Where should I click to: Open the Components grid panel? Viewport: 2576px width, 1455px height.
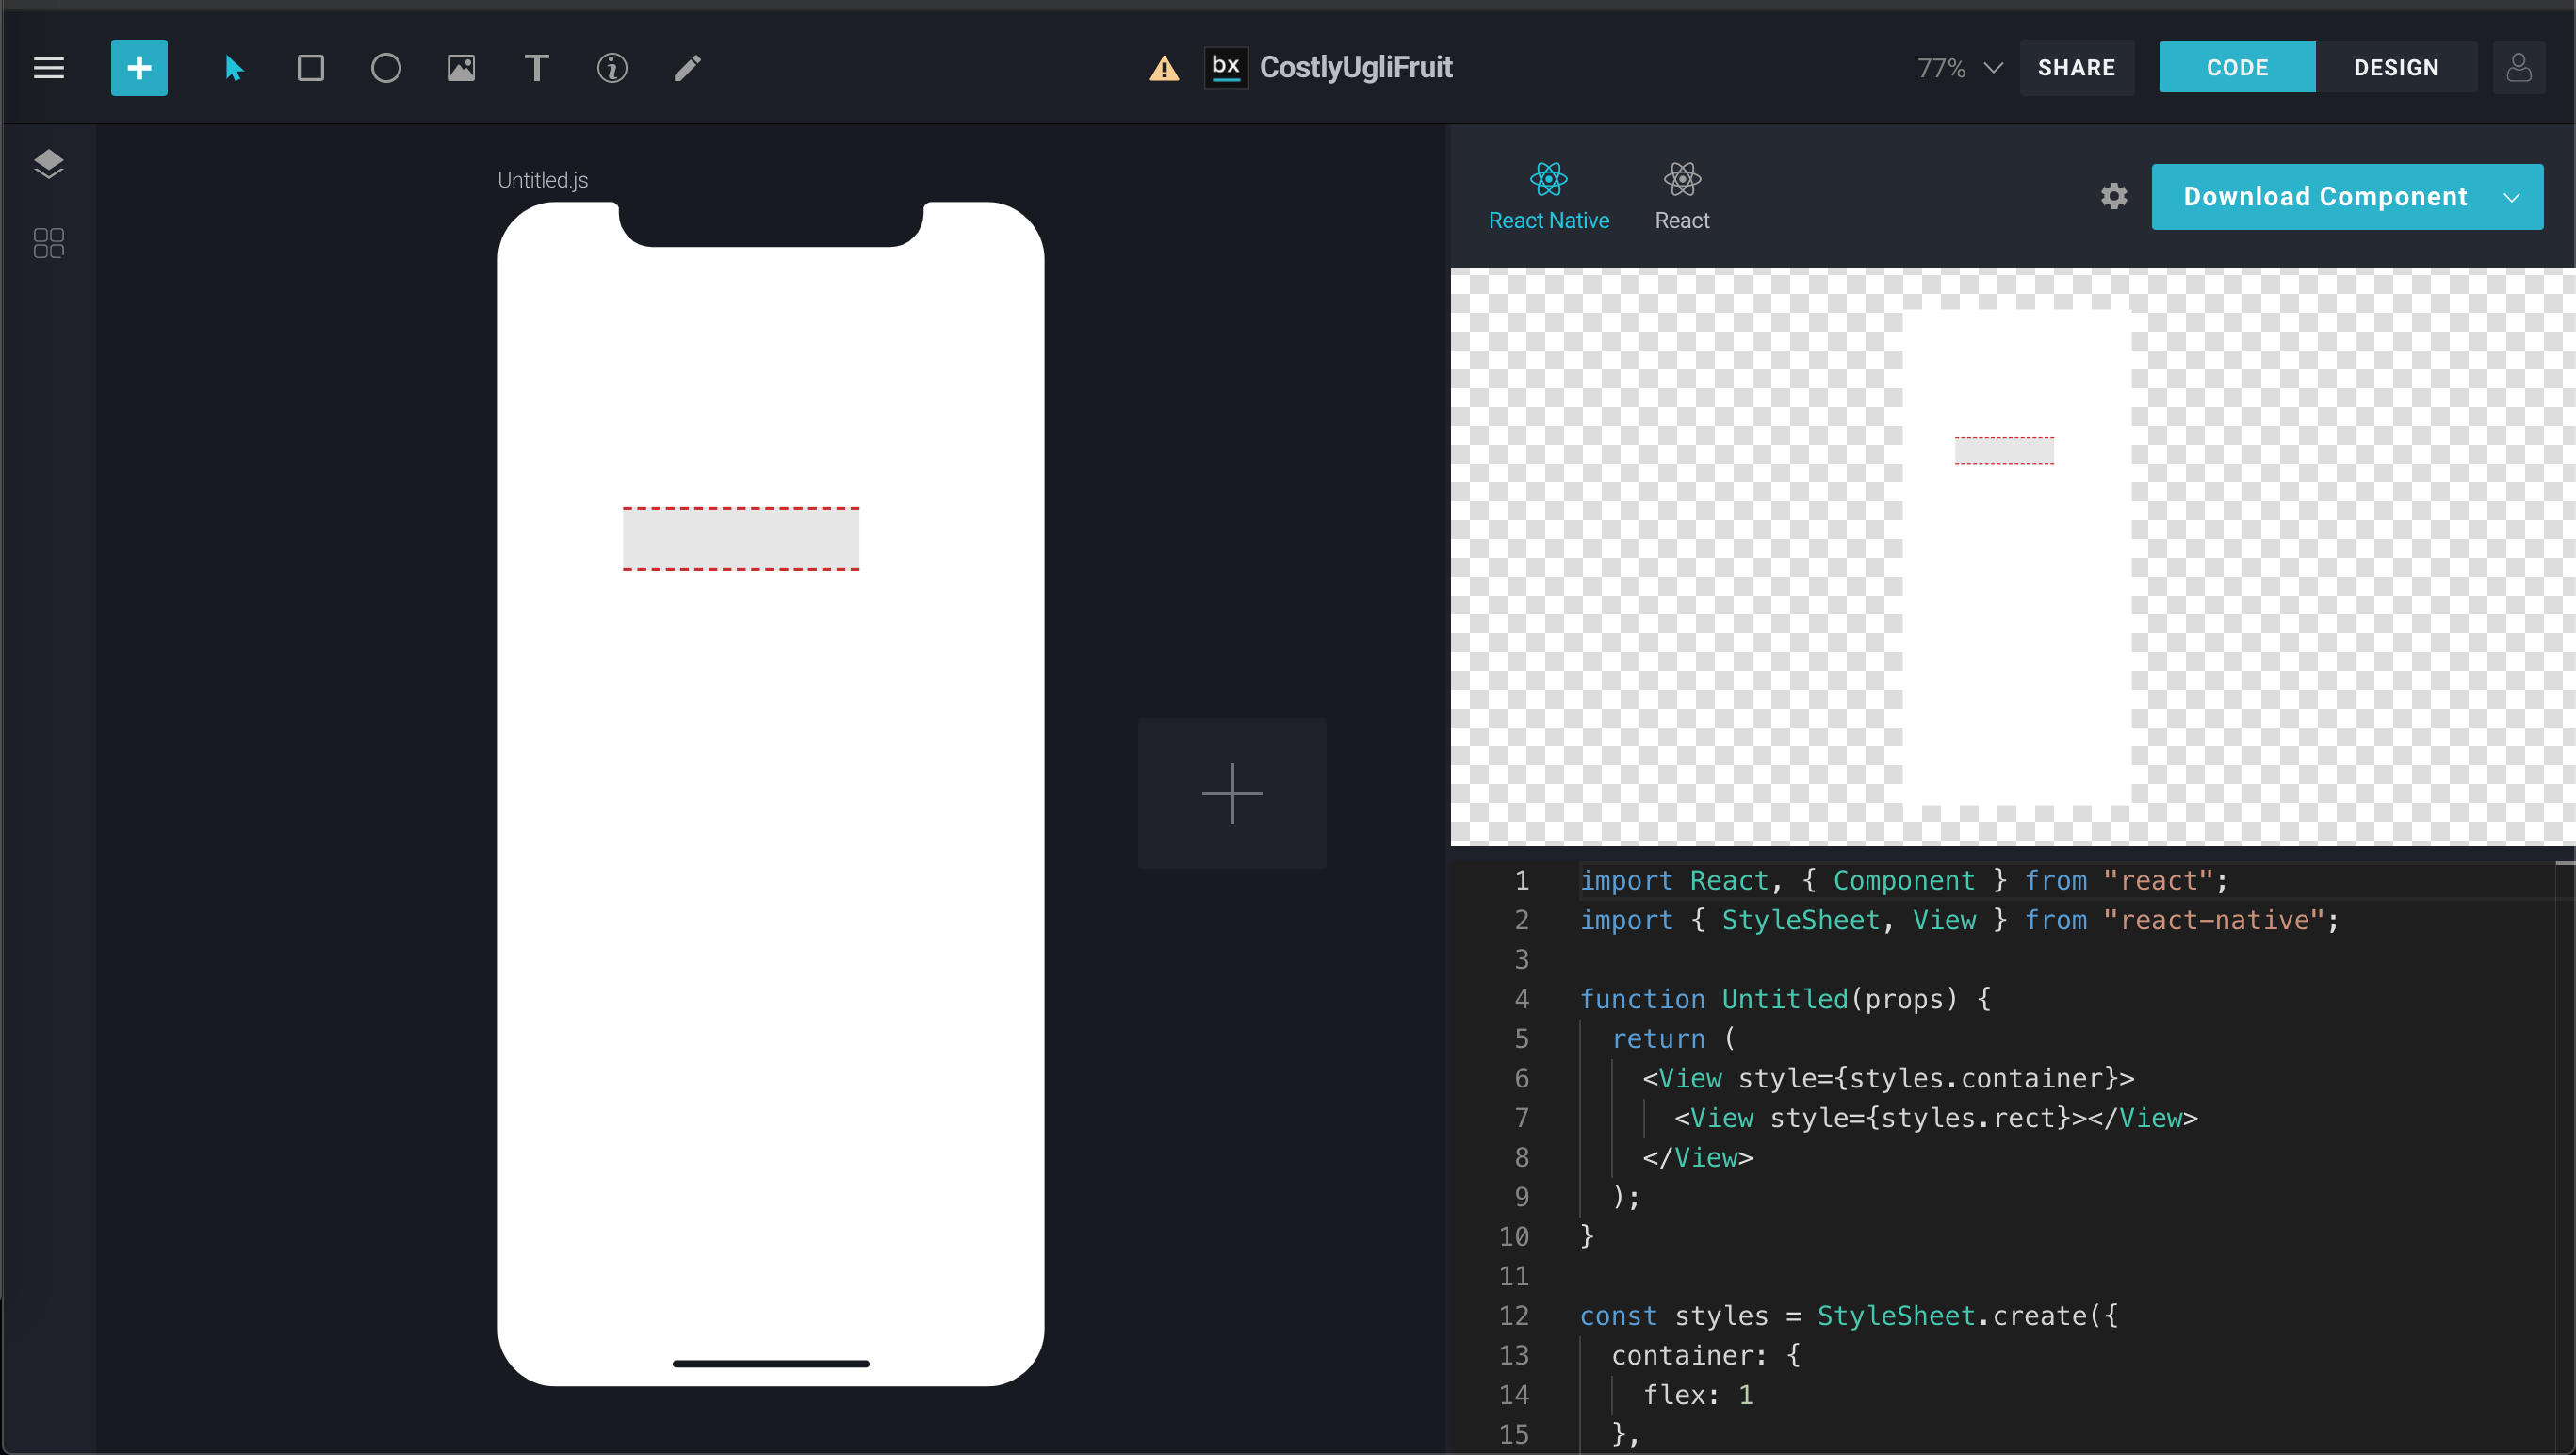tap(48, 243)
